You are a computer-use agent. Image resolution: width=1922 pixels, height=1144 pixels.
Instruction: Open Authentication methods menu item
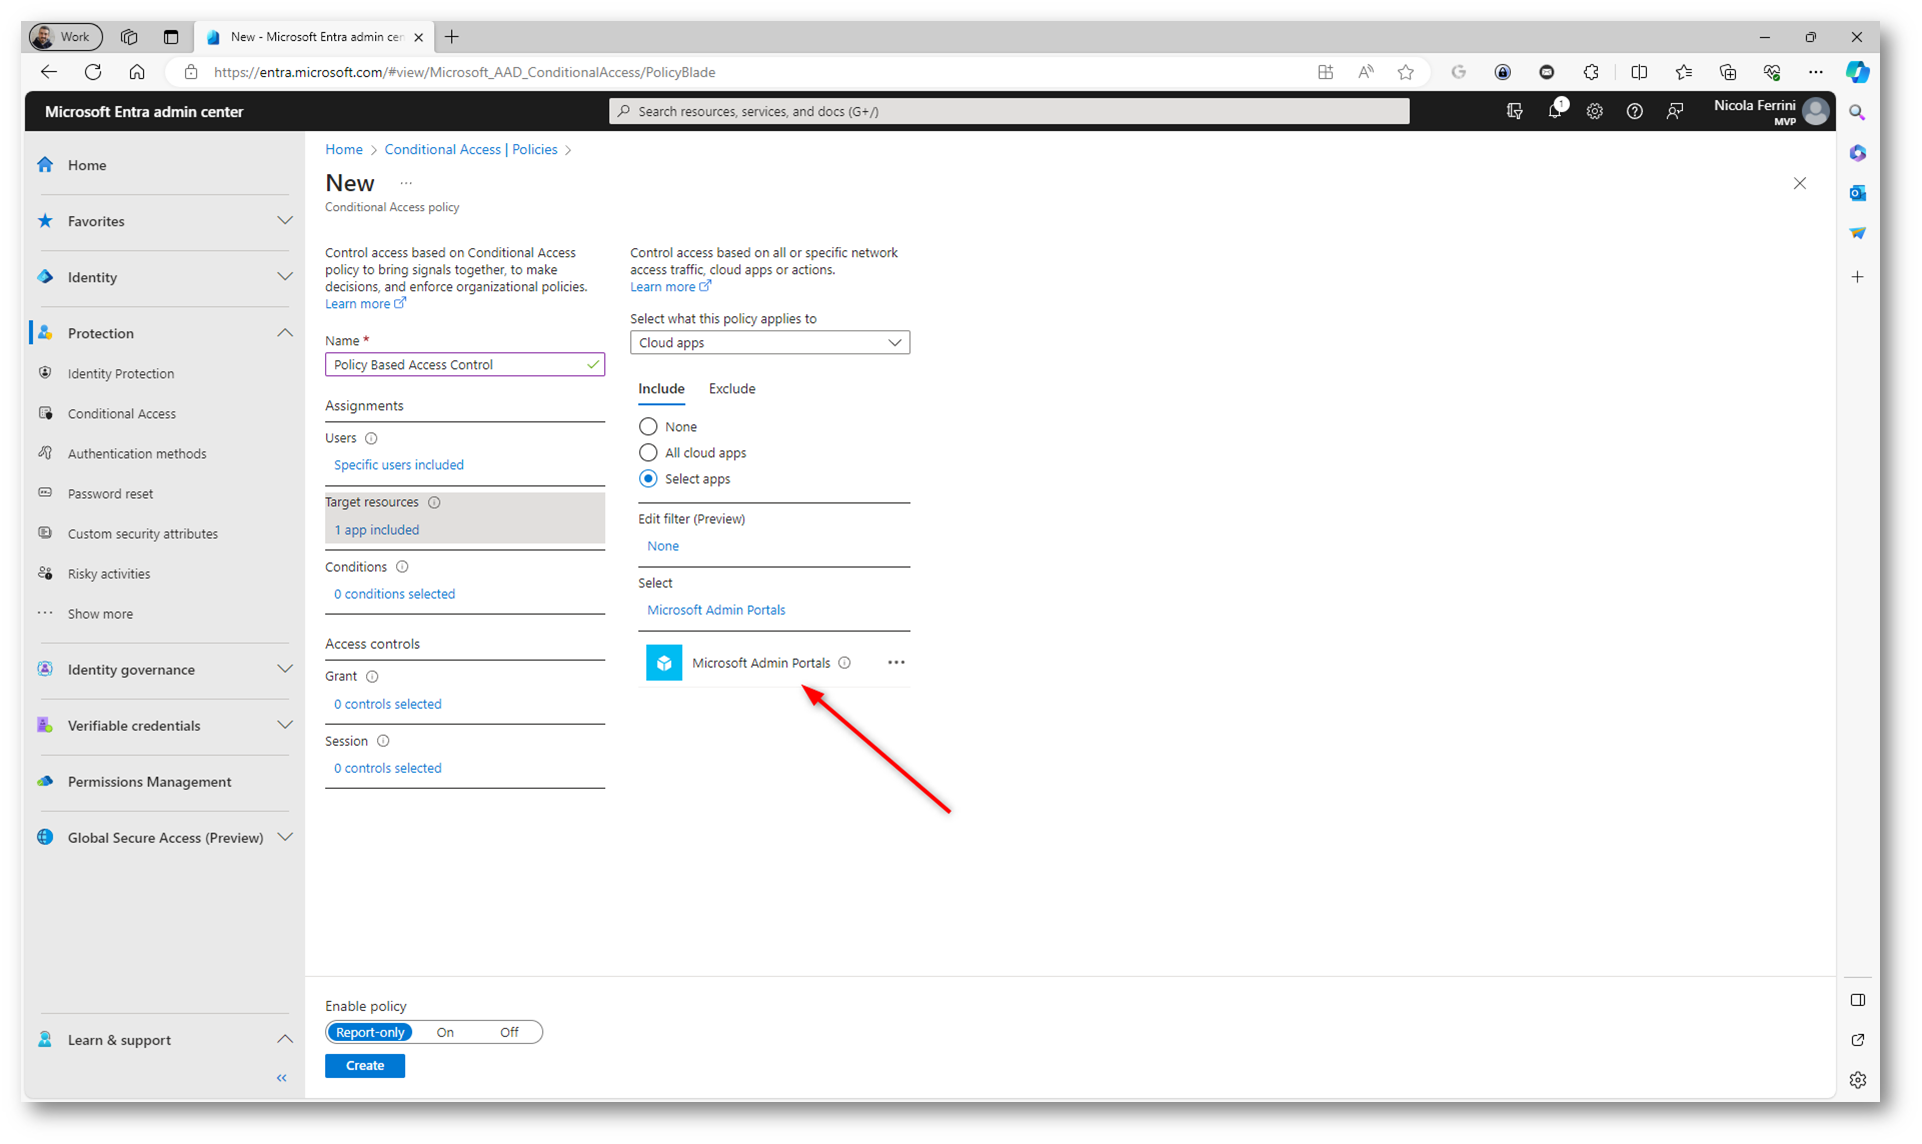tap(137, 454)
